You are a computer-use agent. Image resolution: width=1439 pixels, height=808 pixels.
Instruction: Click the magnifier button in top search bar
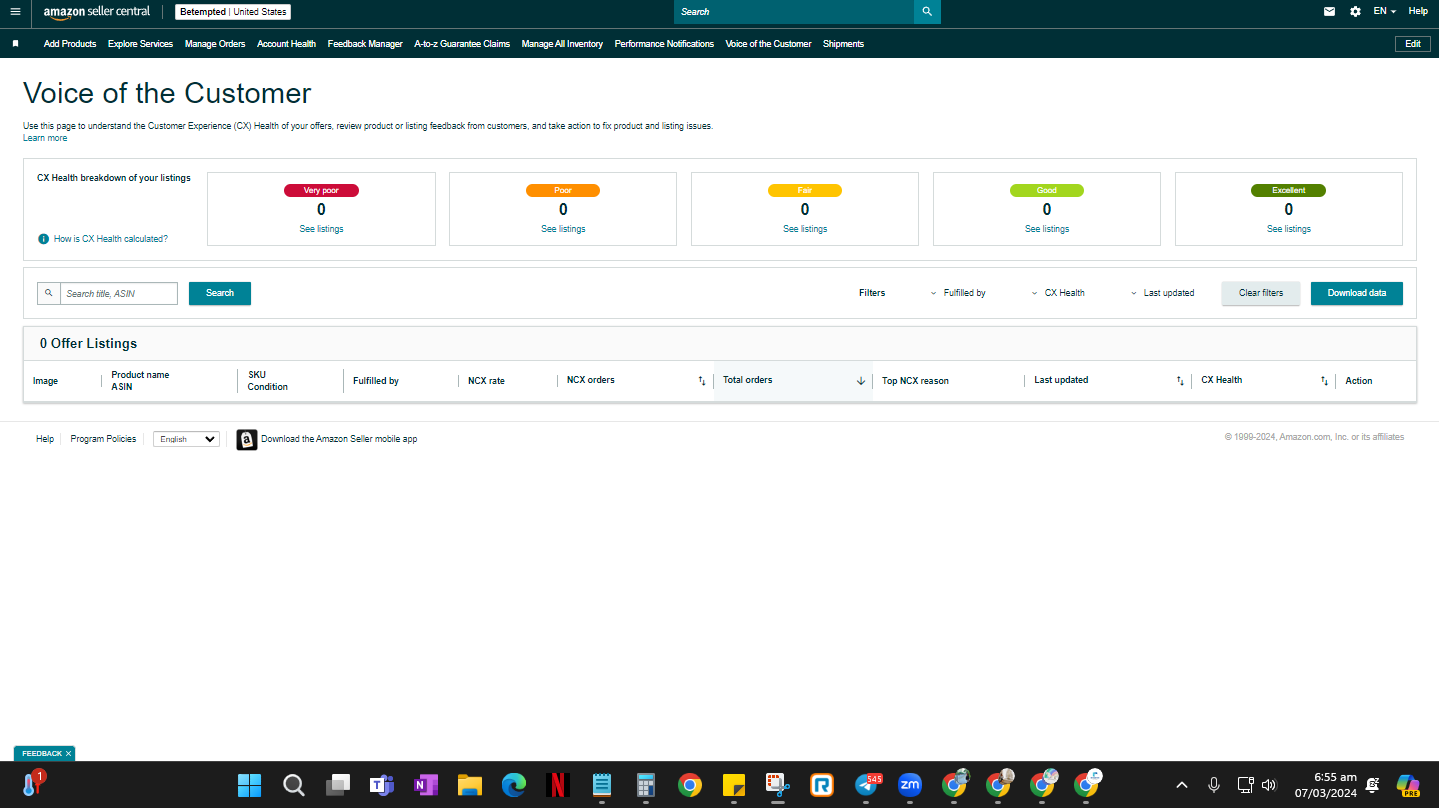click(927, 12)
